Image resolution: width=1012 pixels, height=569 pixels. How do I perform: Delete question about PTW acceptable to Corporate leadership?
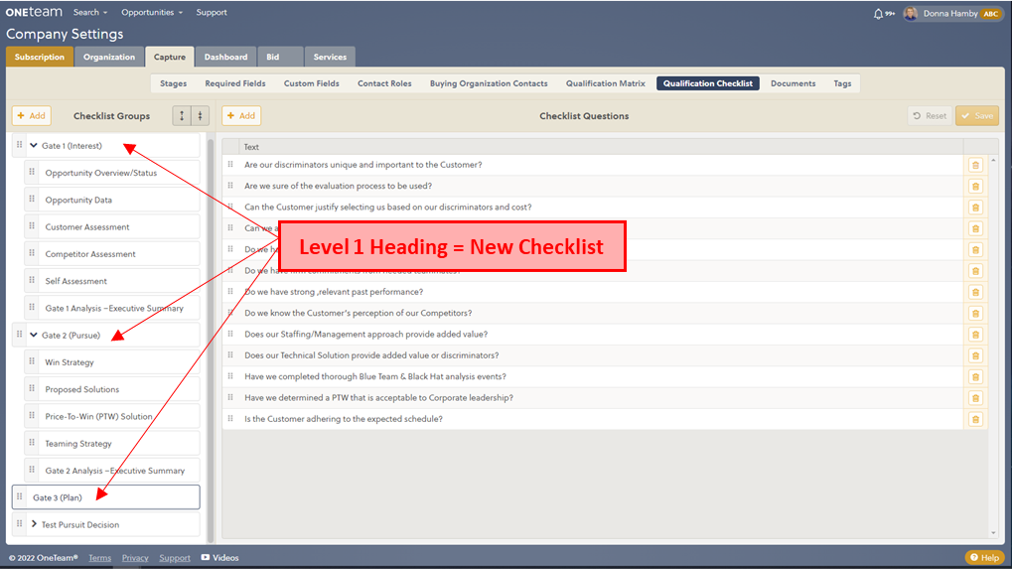click(975, 398)
